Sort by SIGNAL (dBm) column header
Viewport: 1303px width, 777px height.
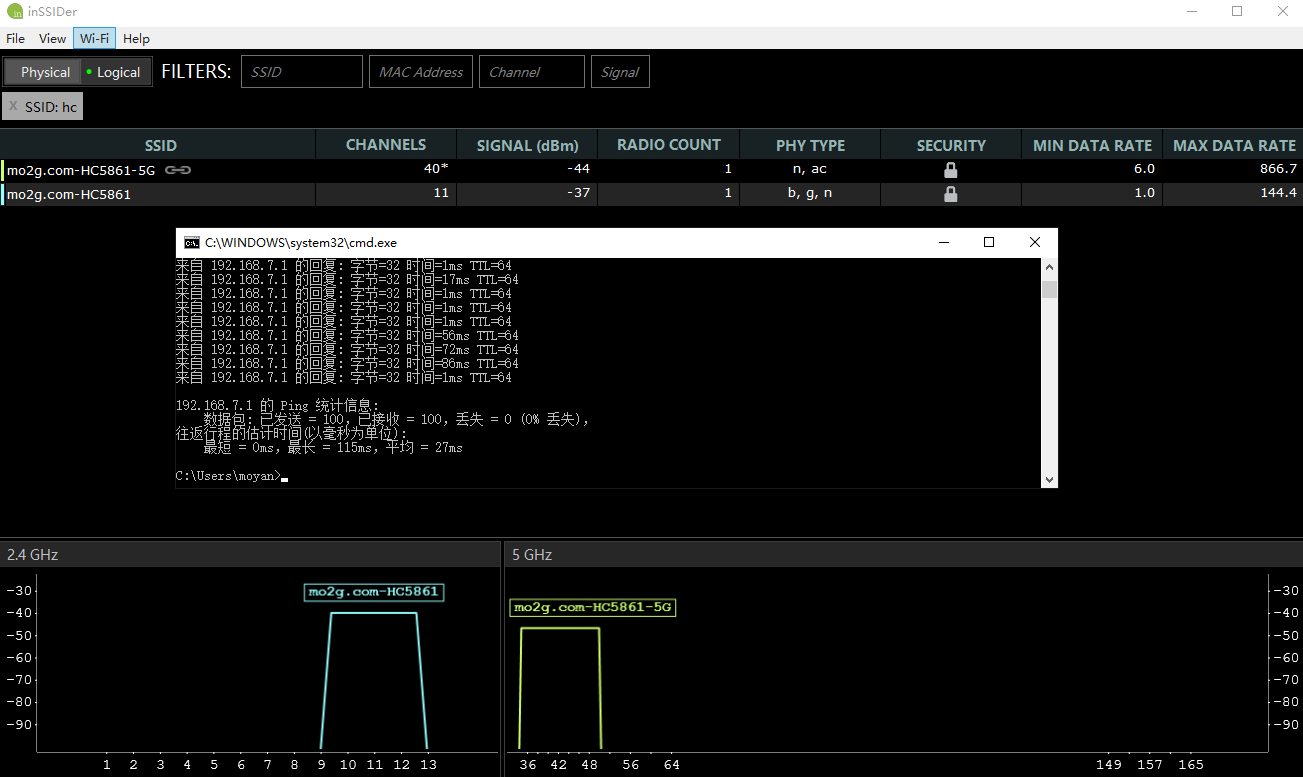point(527,145)
